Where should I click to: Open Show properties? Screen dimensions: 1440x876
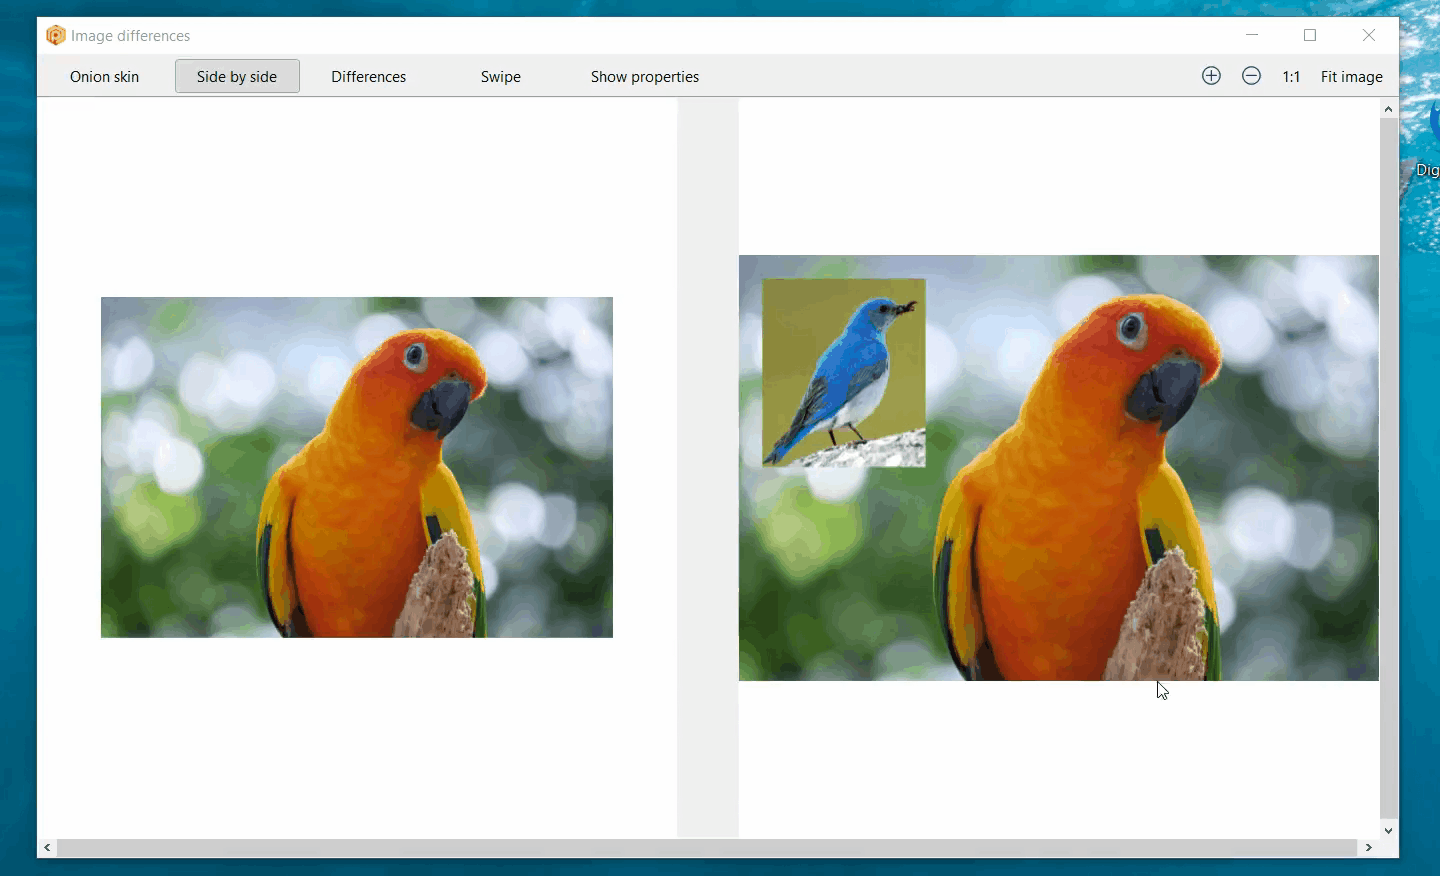645,76
